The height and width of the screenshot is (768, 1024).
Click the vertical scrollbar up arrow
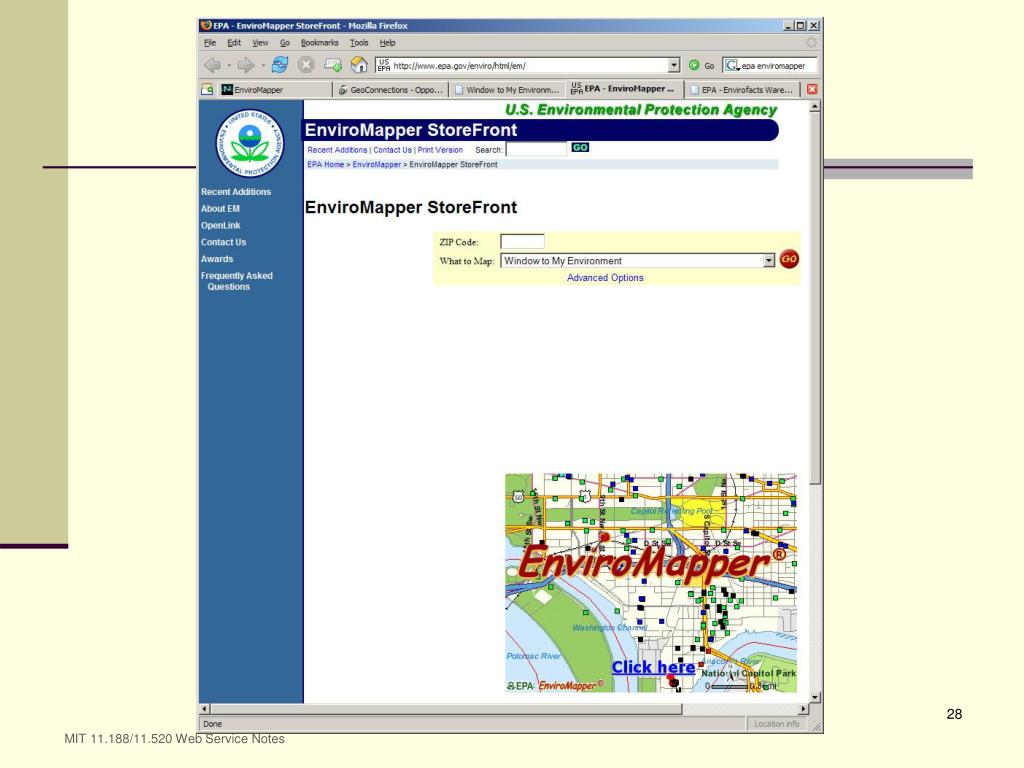pyautogui.click(x=814, y=107)
